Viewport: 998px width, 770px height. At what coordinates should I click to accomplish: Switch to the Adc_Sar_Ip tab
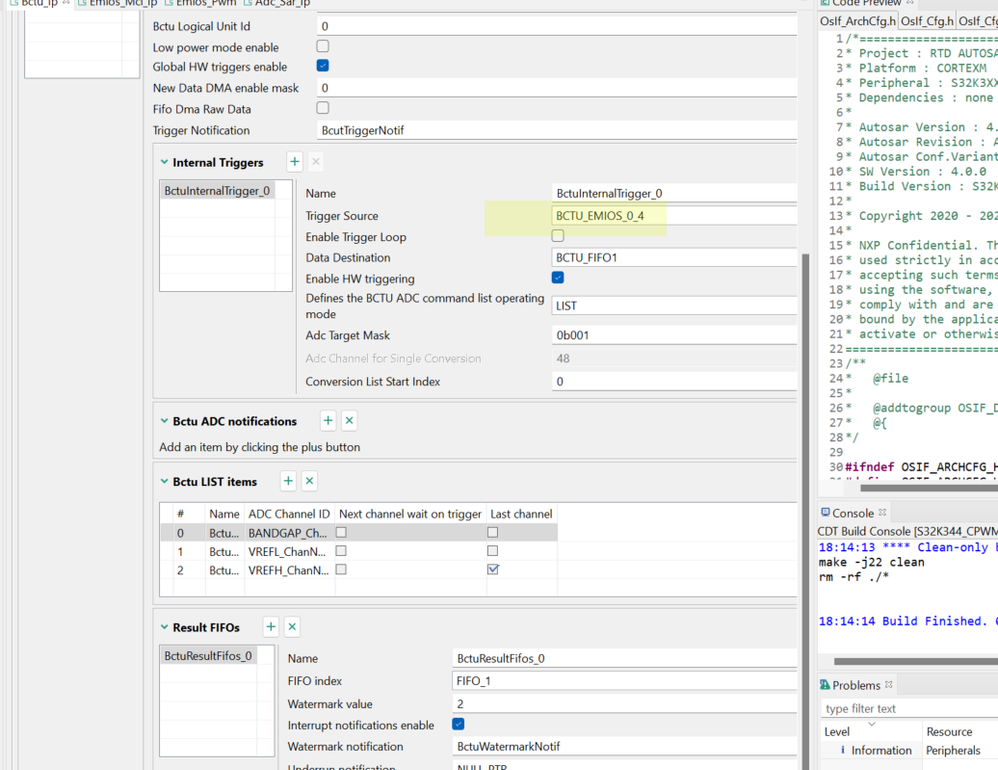coord(277,3)
